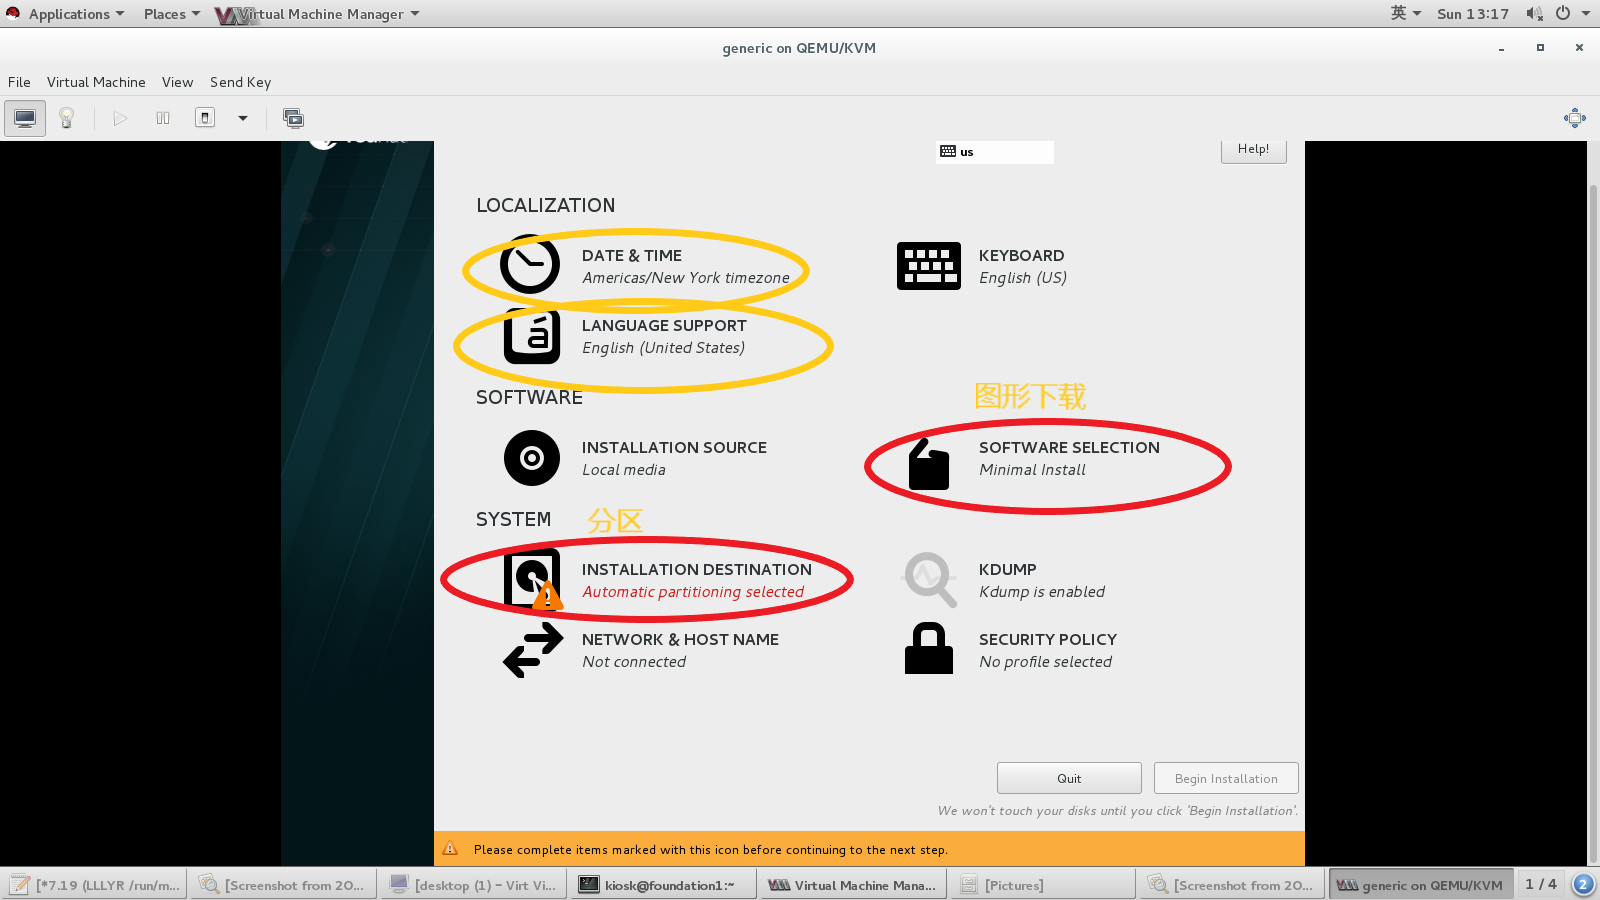
Task: Open the Virtual Machine Manager app menu
Action: [x=318, y=14]
